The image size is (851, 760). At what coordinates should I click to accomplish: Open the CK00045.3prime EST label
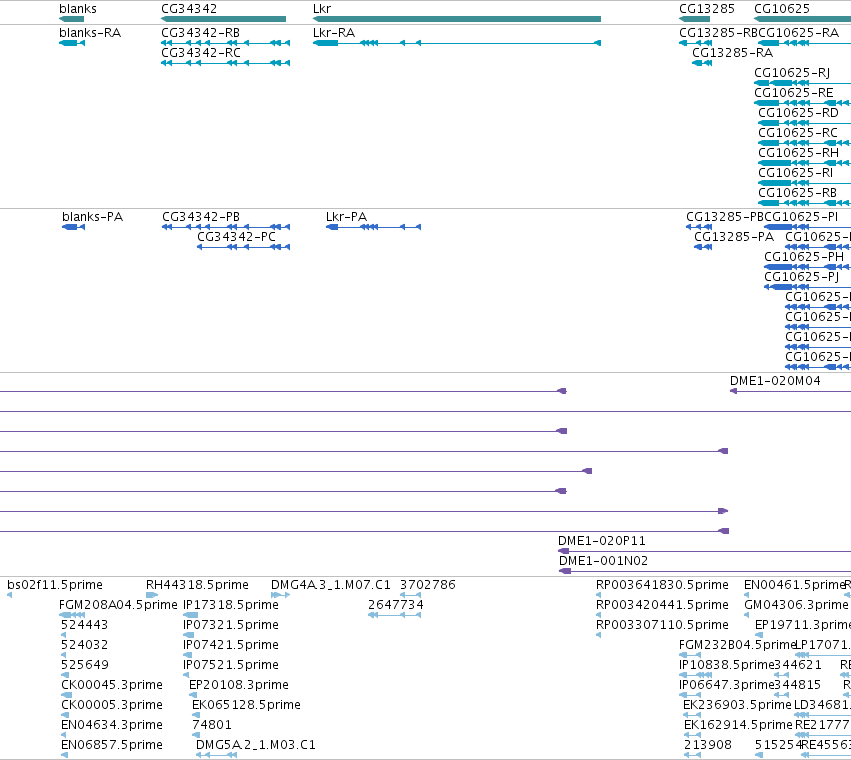click(x=112, y=686)
